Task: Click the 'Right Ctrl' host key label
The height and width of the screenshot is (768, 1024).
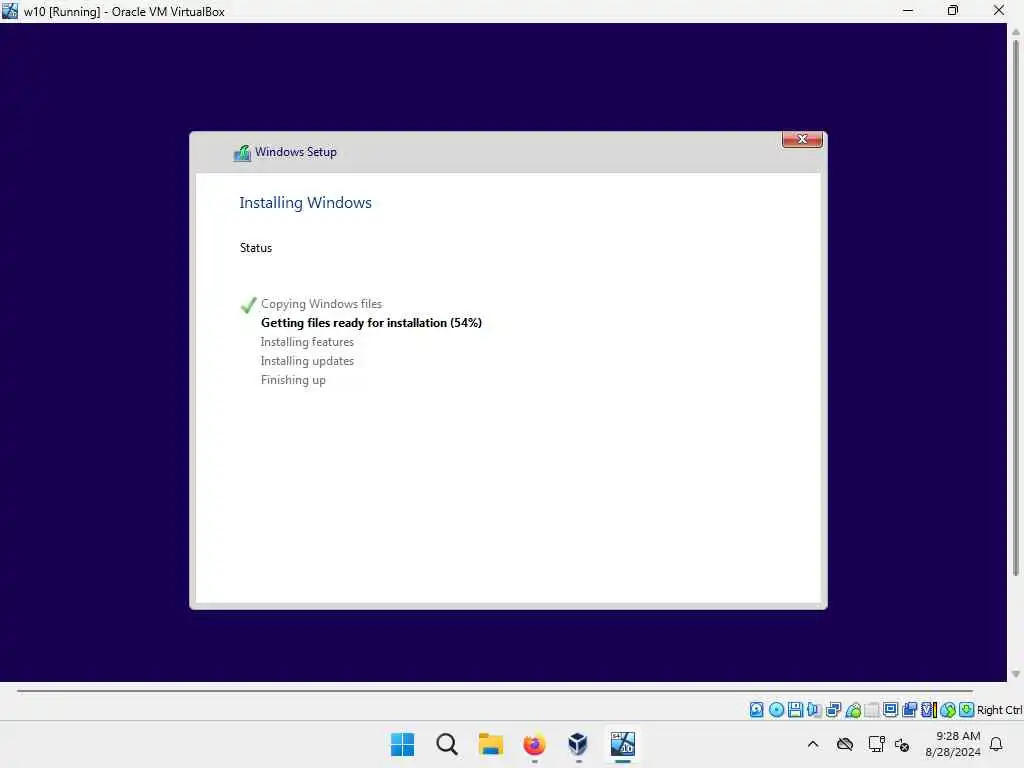Action: [x=999, y=710]
